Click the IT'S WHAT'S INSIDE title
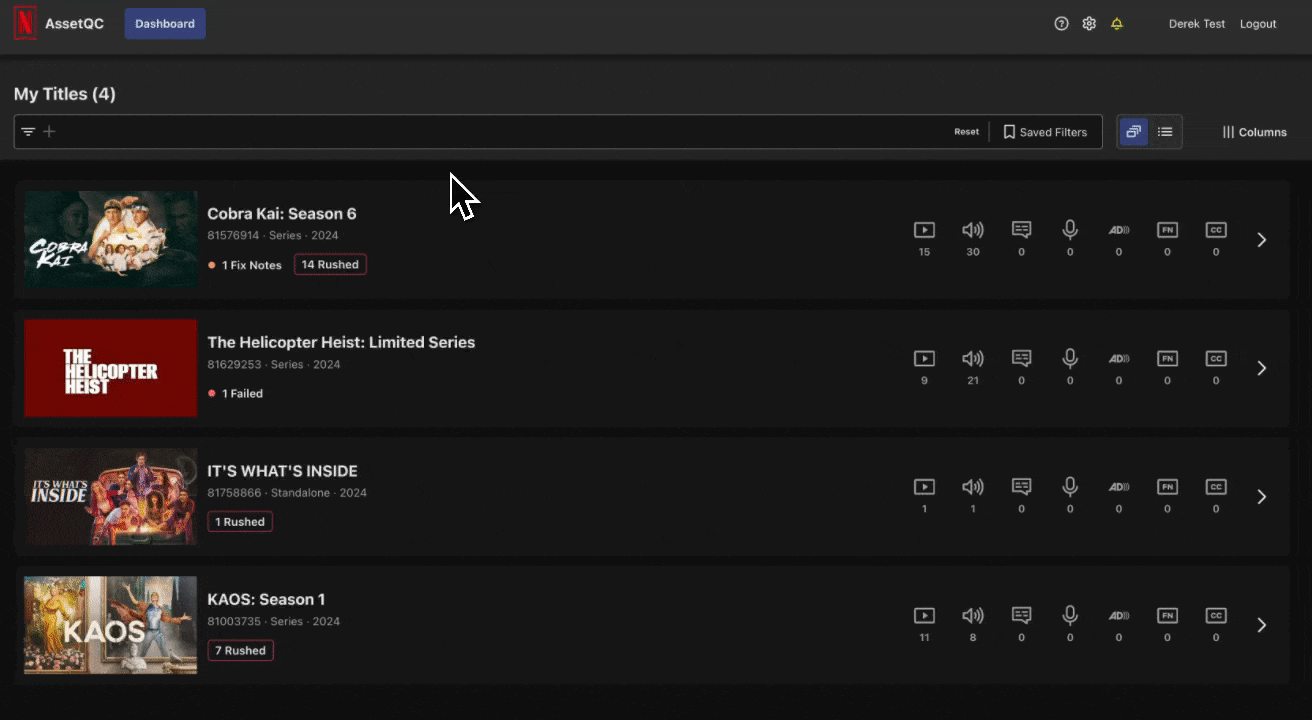The image size is (1312, 720). point(282,471)
